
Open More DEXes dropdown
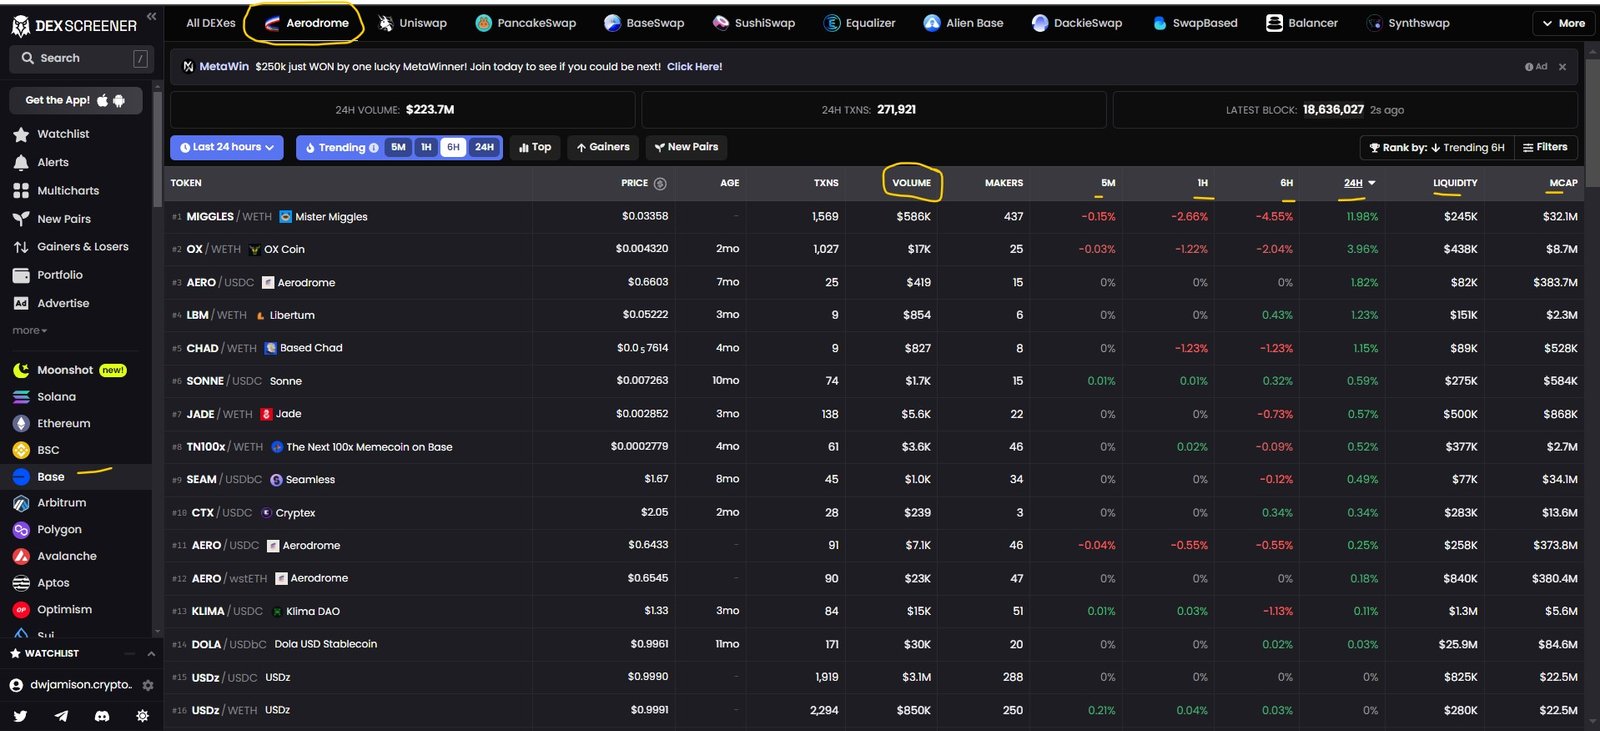tap(1564, 23)
